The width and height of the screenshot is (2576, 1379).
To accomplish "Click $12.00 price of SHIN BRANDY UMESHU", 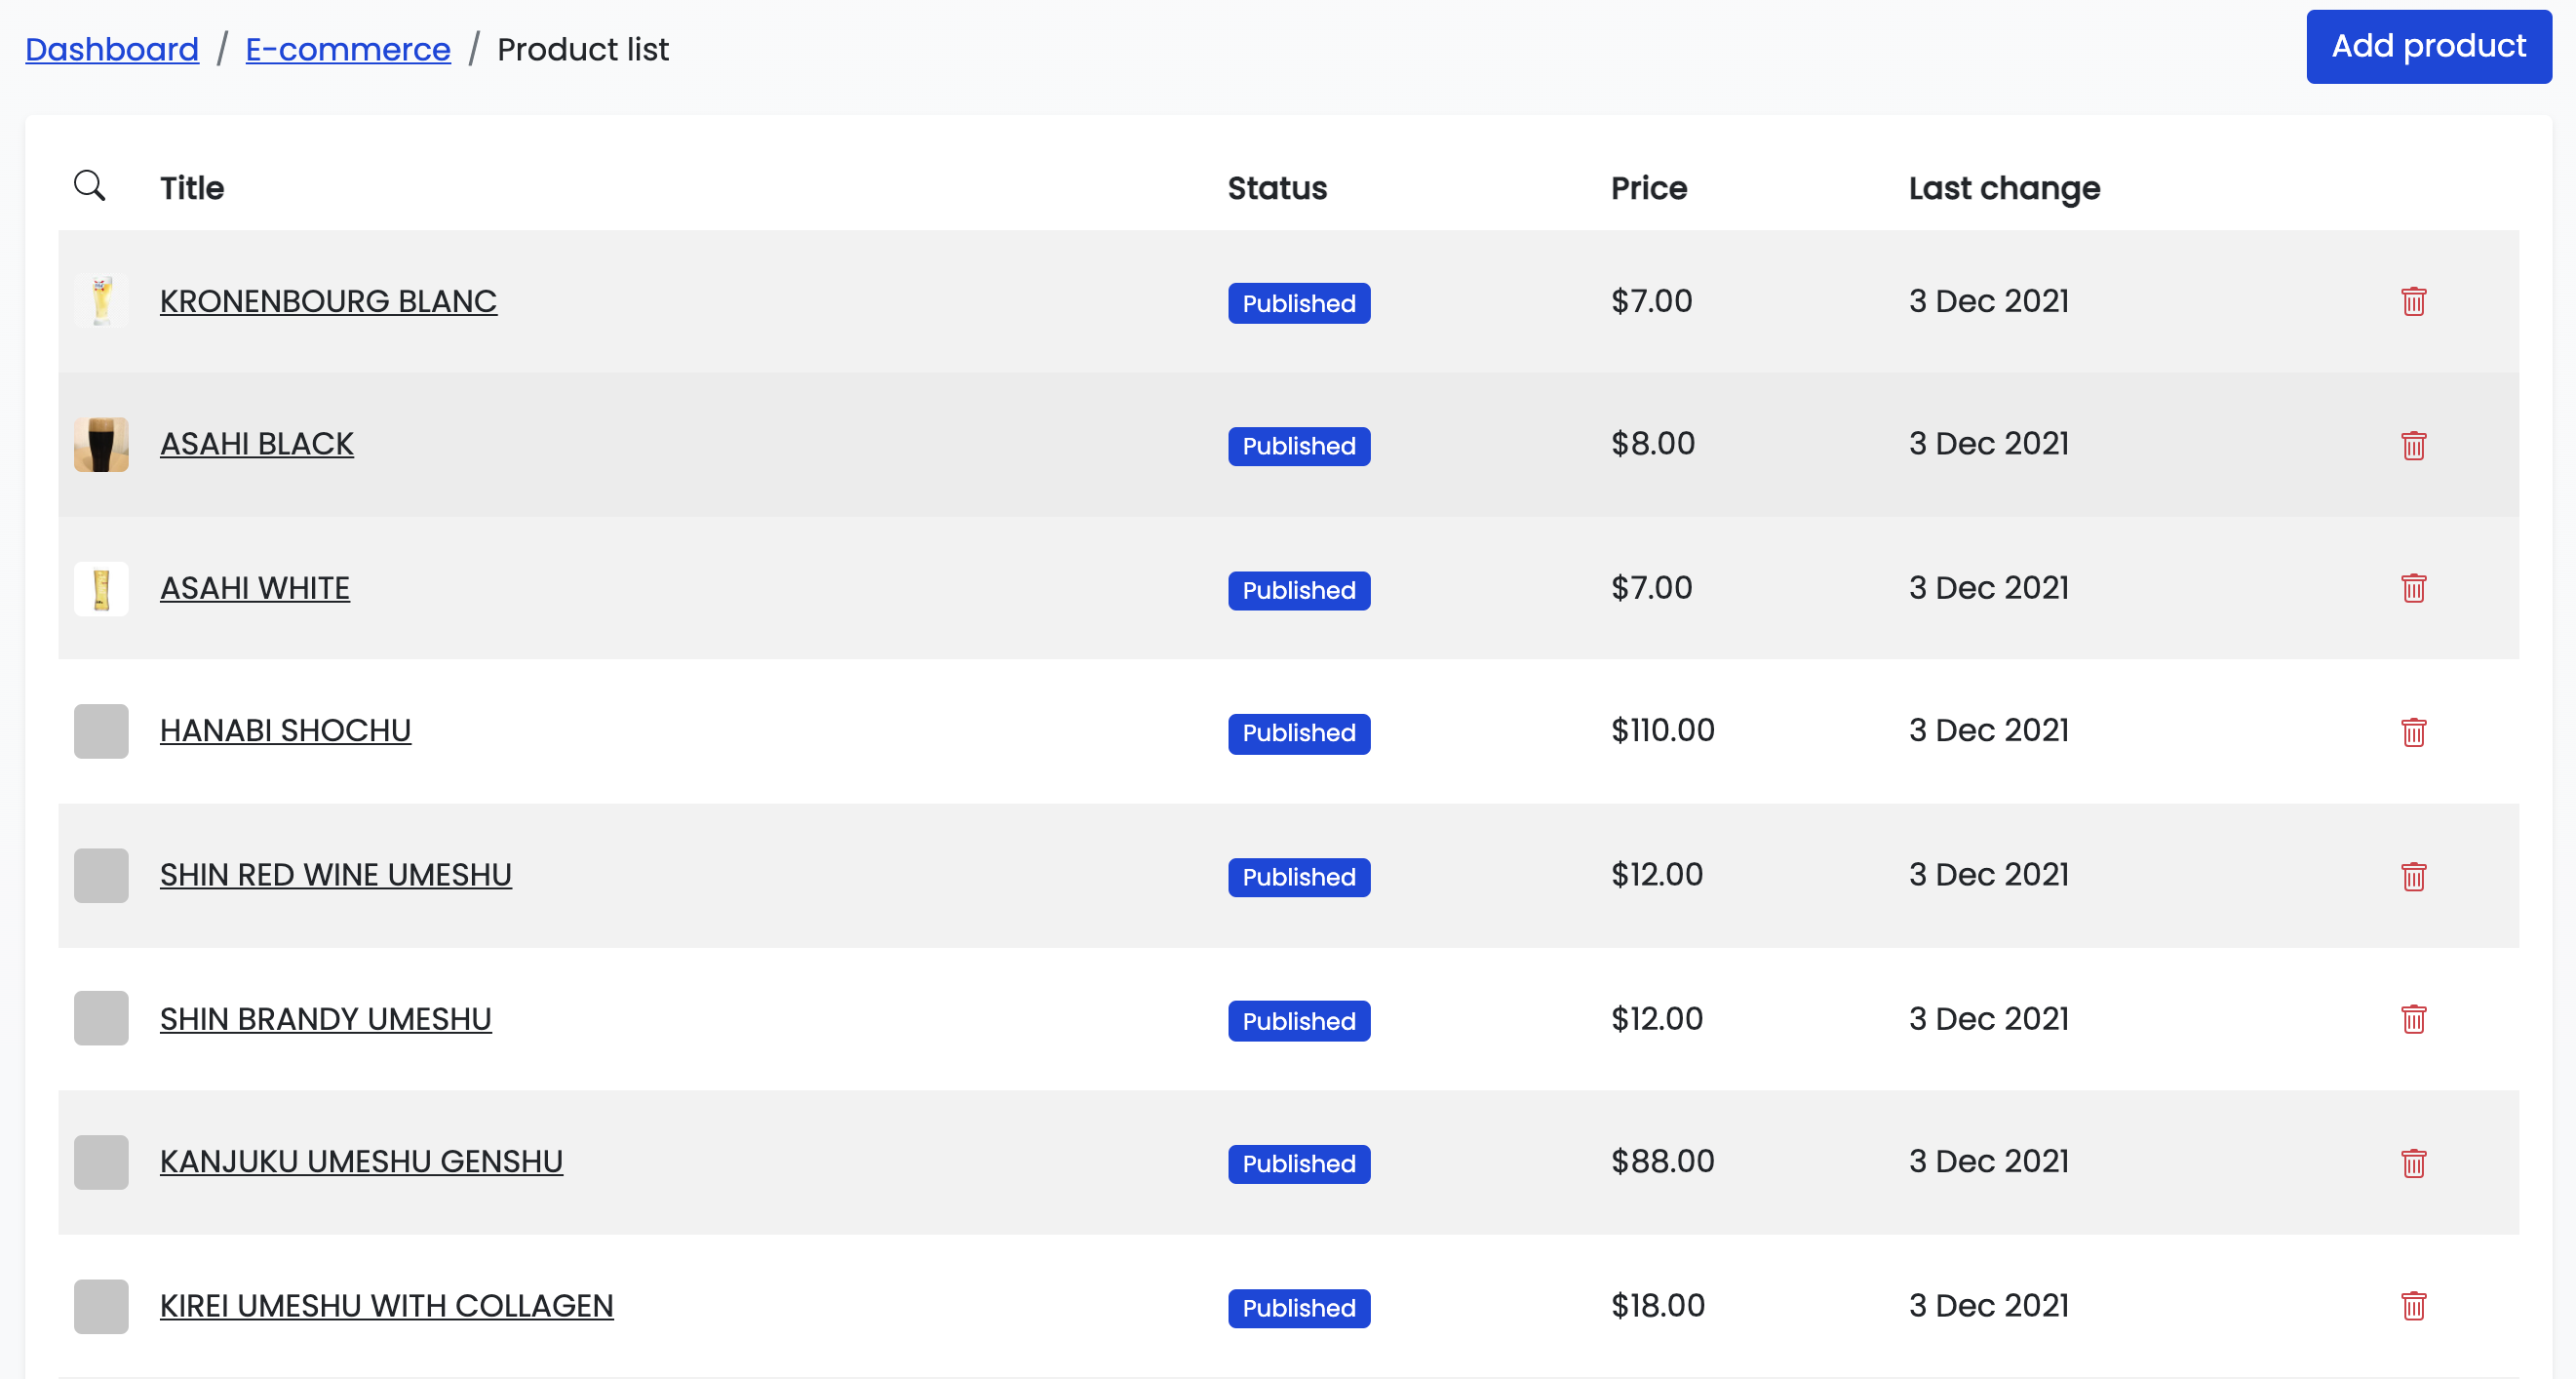I will [1656, 1018].
